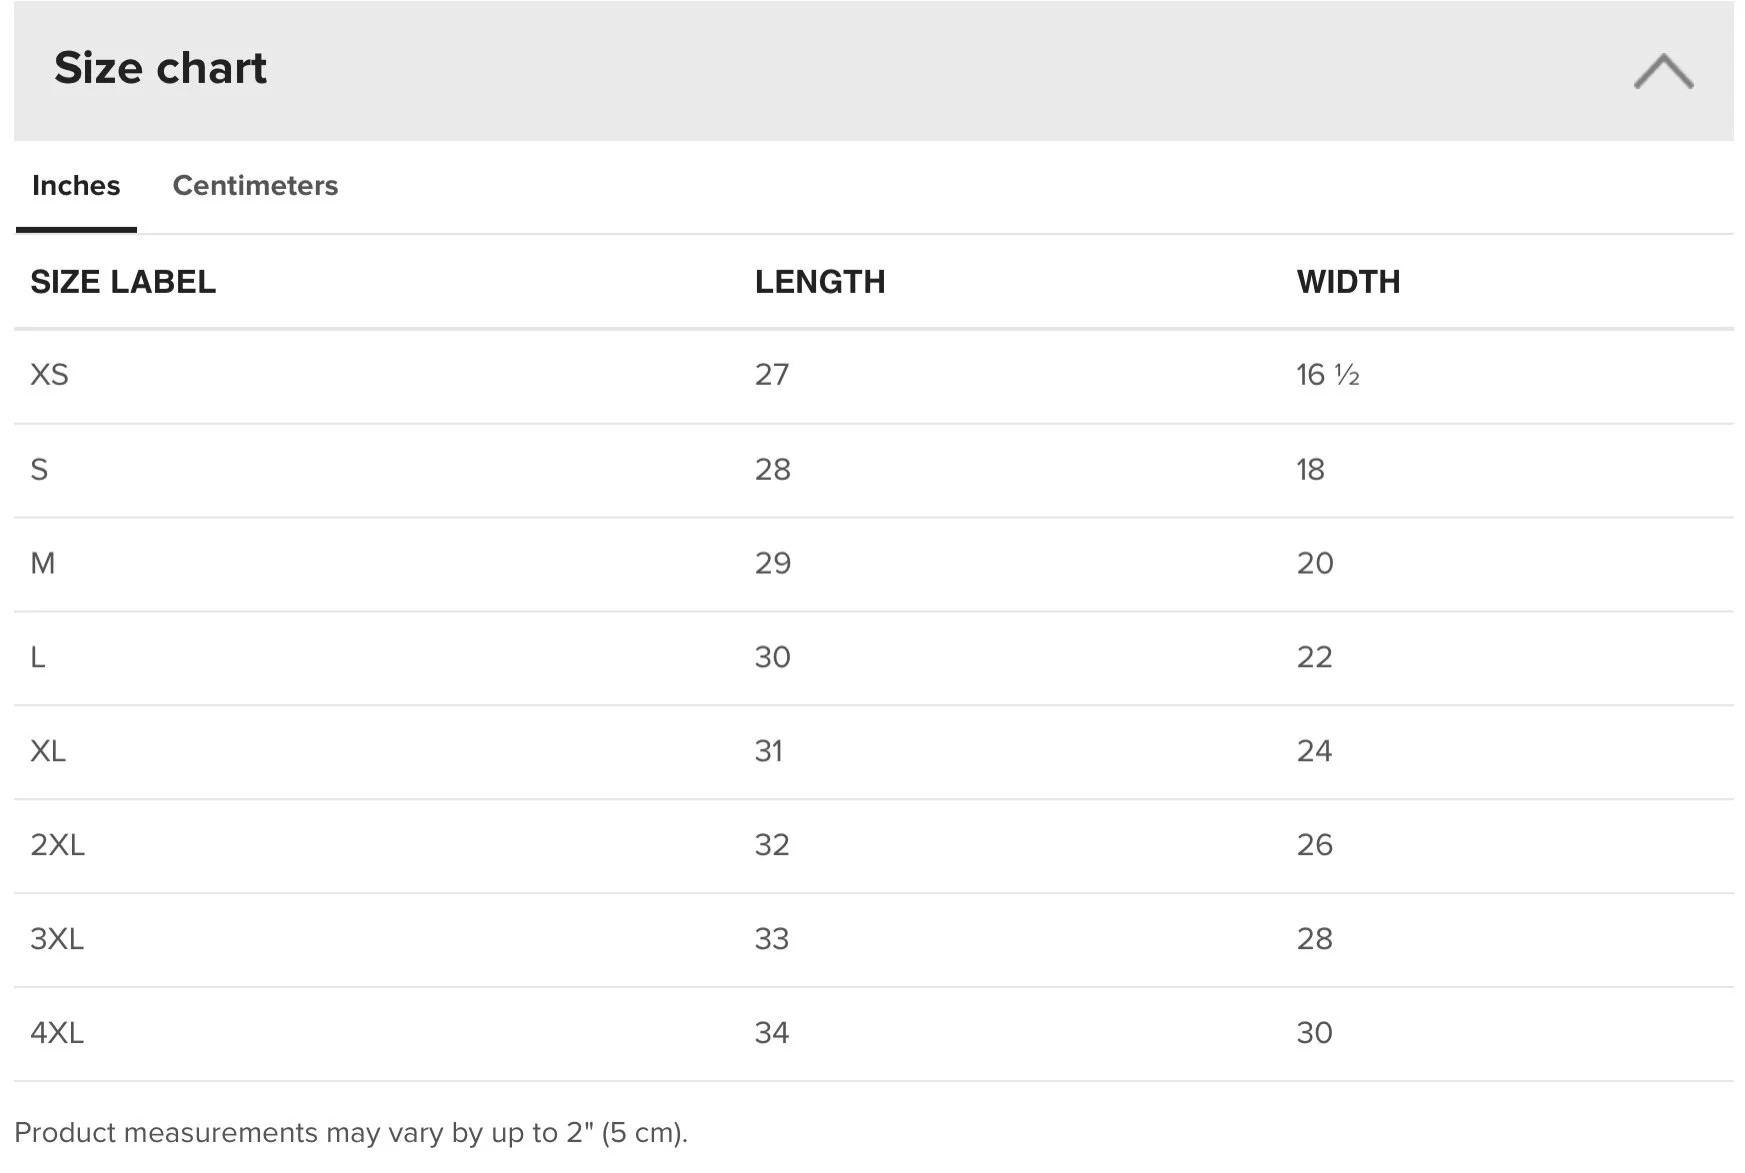Select the 3XL size row label
1745x1173 pixels.
click(x=57, y=939)
